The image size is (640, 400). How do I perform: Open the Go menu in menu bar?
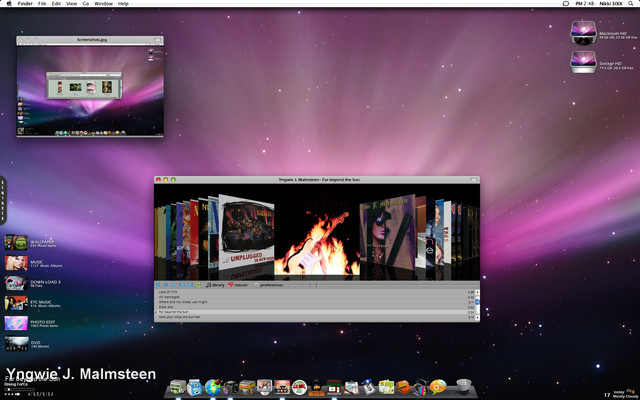pos(86,4)
